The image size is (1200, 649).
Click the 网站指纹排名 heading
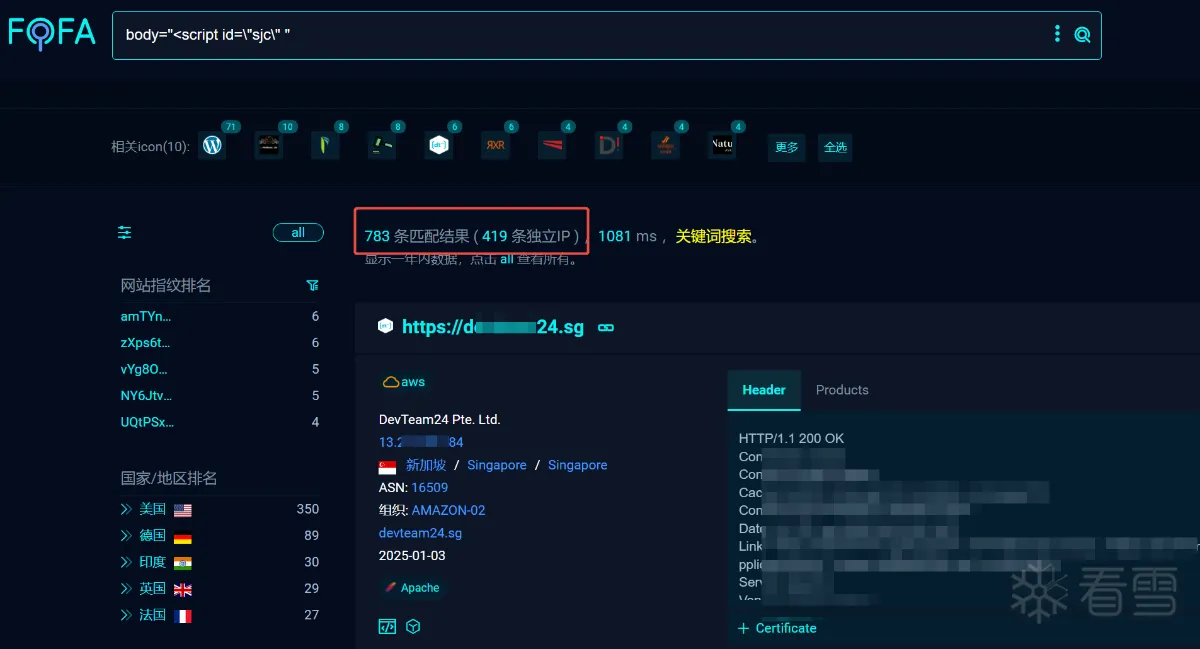coord(166,286)
